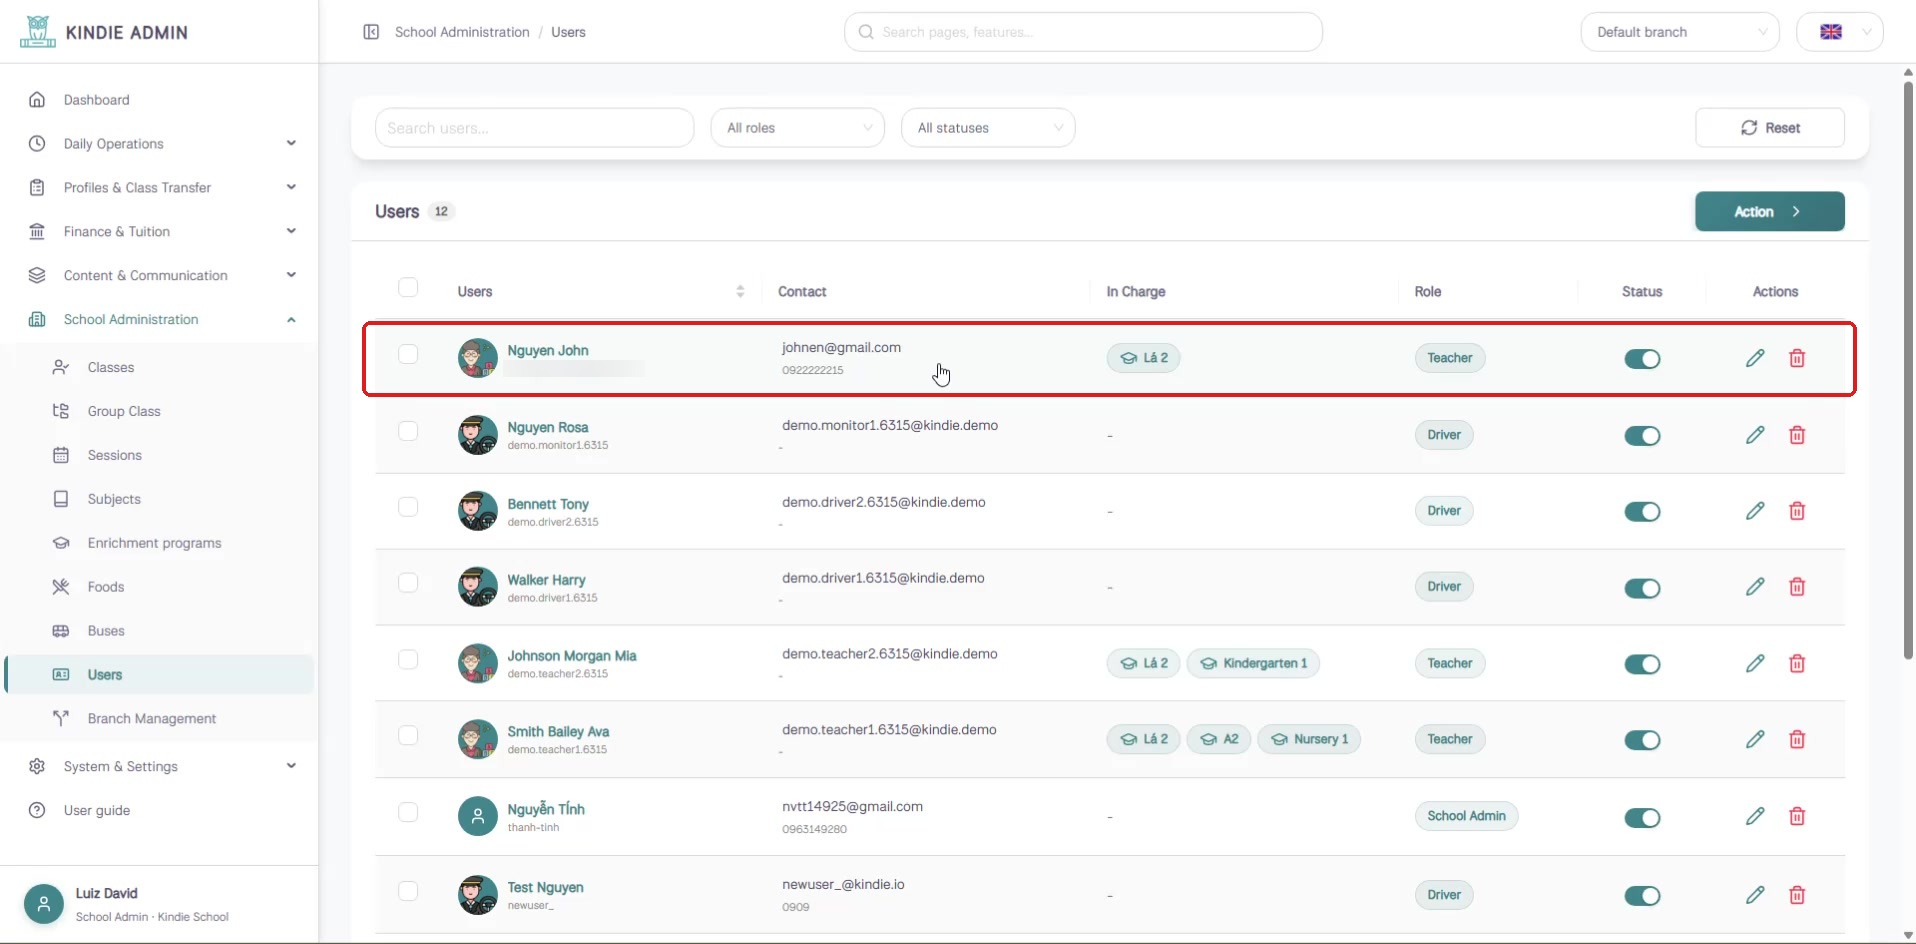
Task: Tick the select-all checkbox in table header
Action: (x=408, y=287)
